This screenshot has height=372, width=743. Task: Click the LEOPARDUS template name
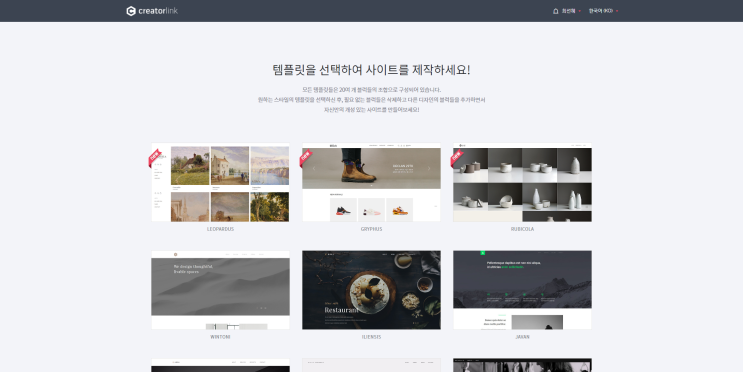220,229
